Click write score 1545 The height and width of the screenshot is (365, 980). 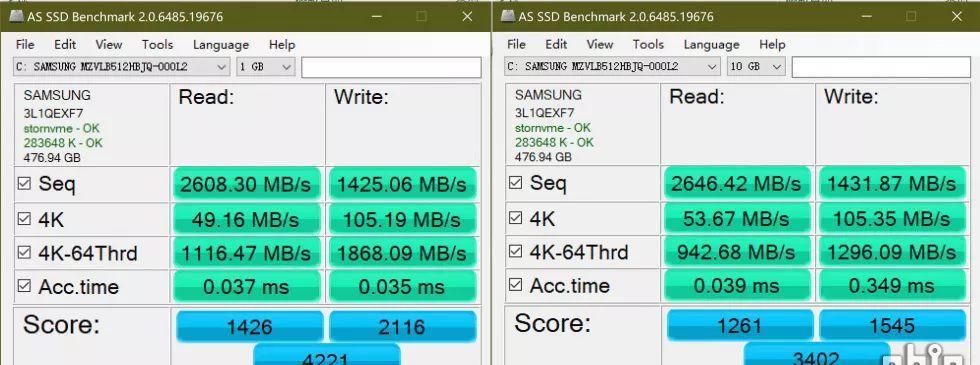892,325
